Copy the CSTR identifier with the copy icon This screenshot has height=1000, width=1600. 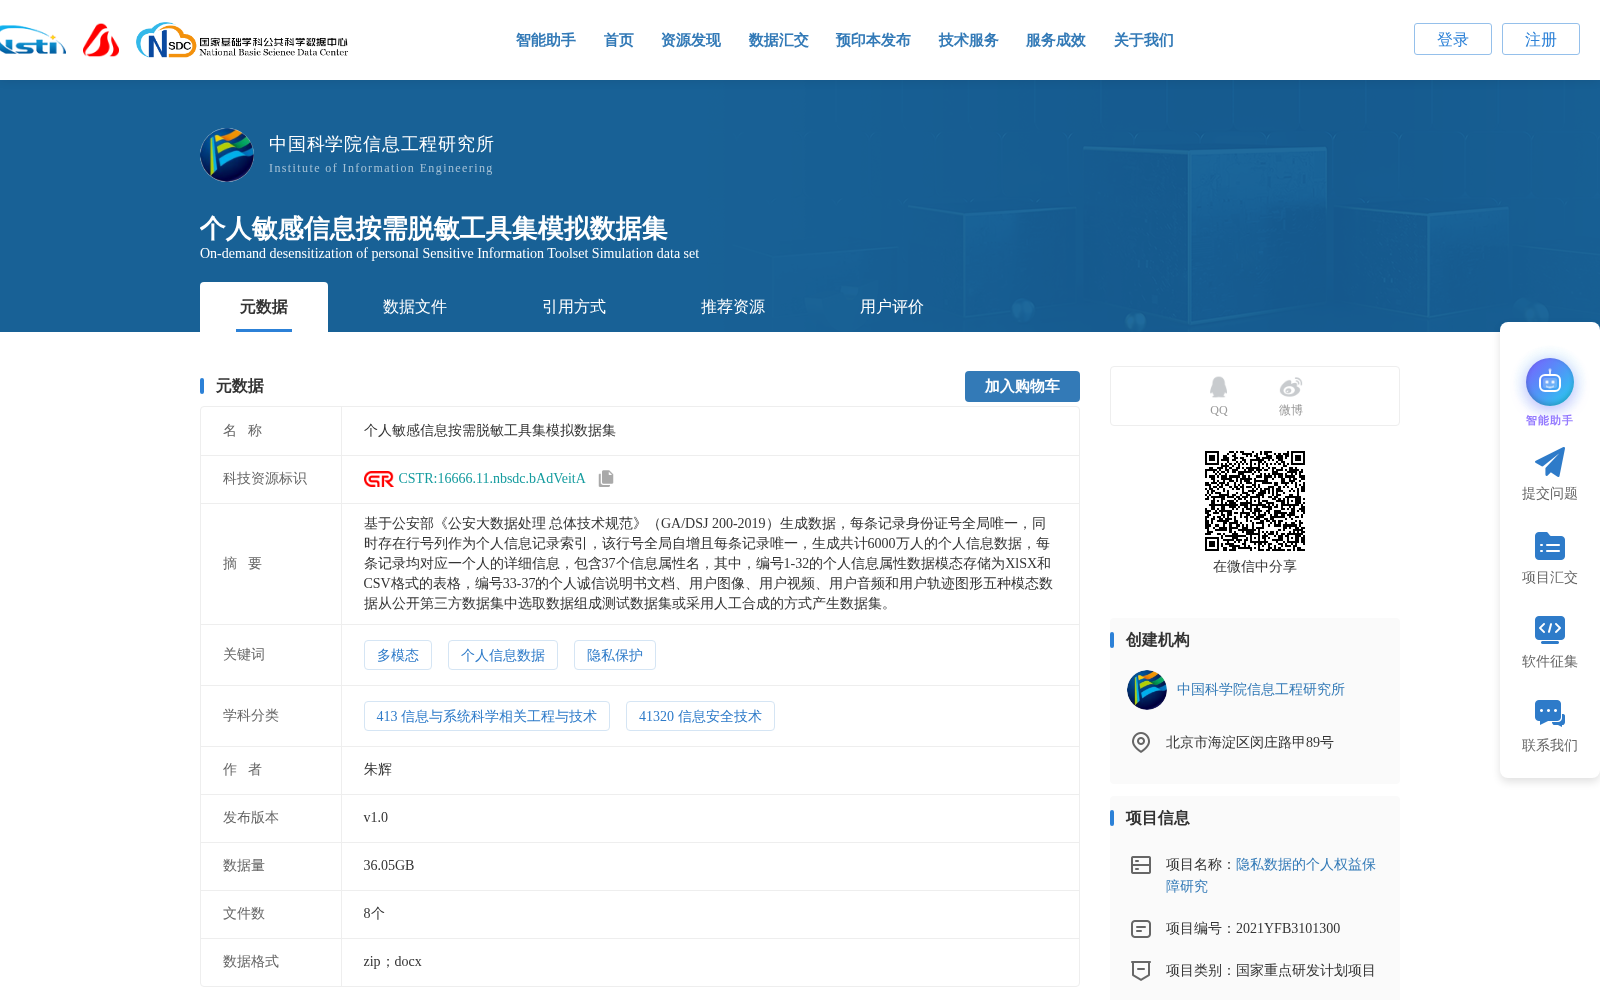(606, 479)
